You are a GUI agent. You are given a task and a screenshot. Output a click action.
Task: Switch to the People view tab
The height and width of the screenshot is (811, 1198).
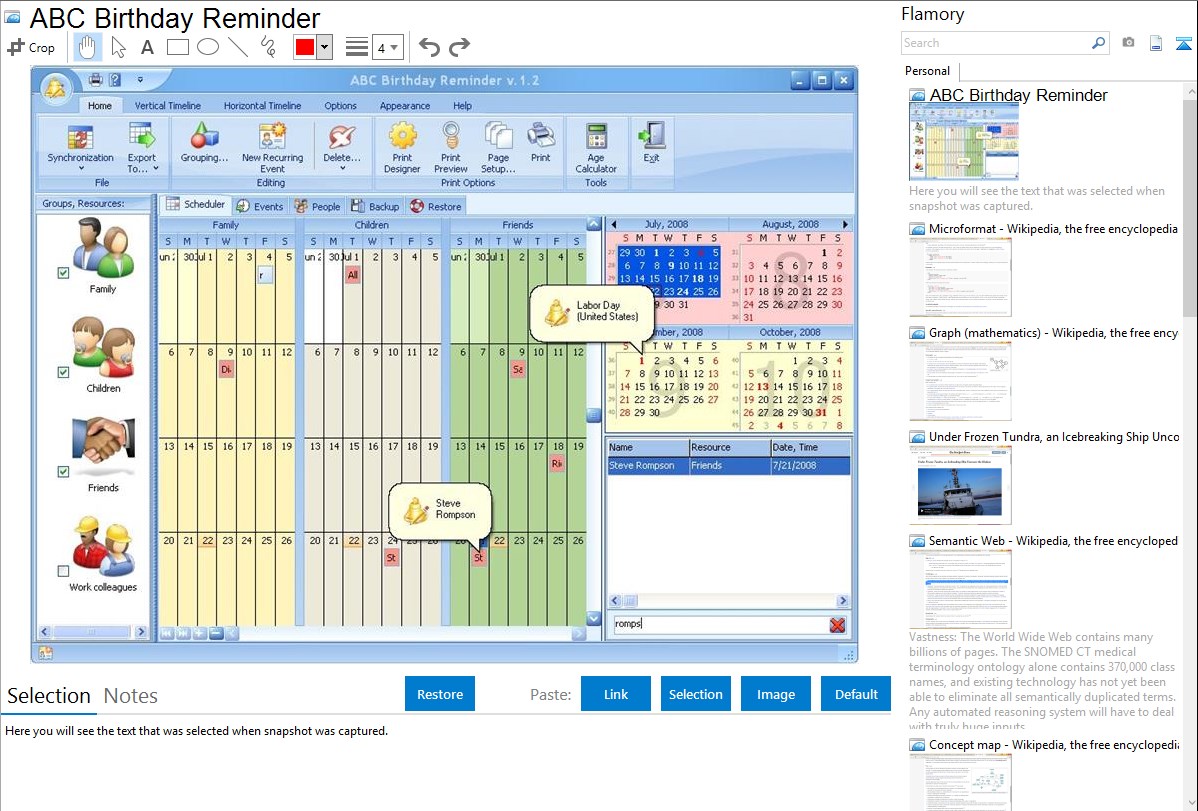pos(318,206)
